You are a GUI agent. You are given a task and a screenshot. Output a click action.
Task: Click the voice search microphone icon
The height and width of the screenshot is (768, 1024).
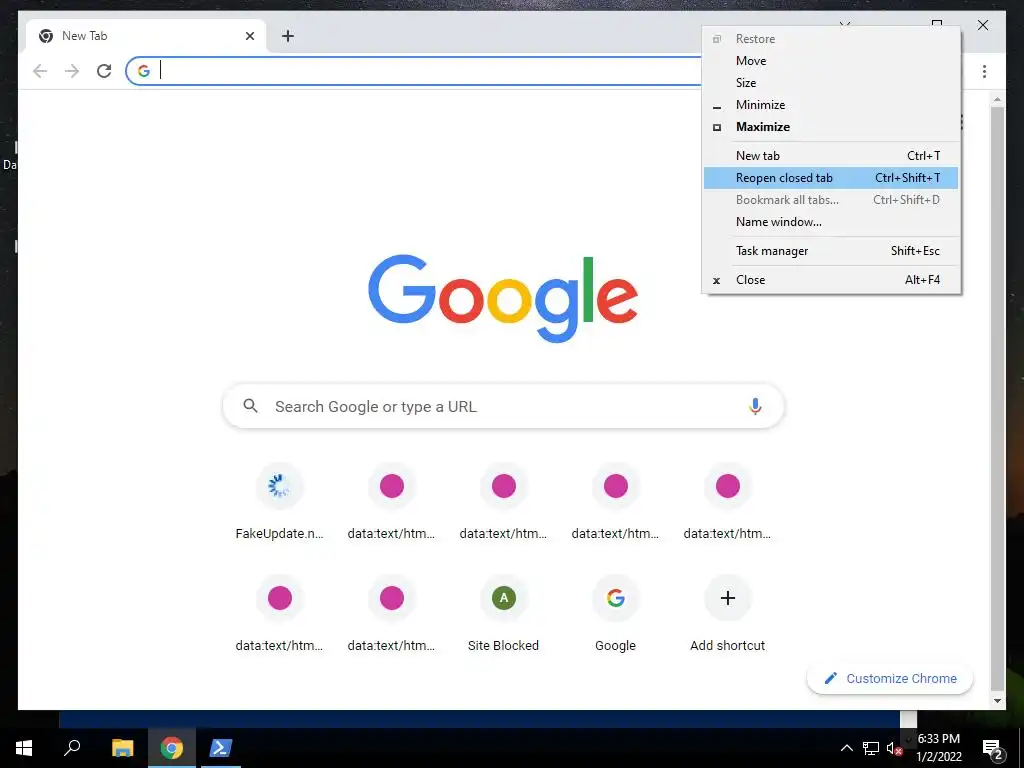(755, 406)
